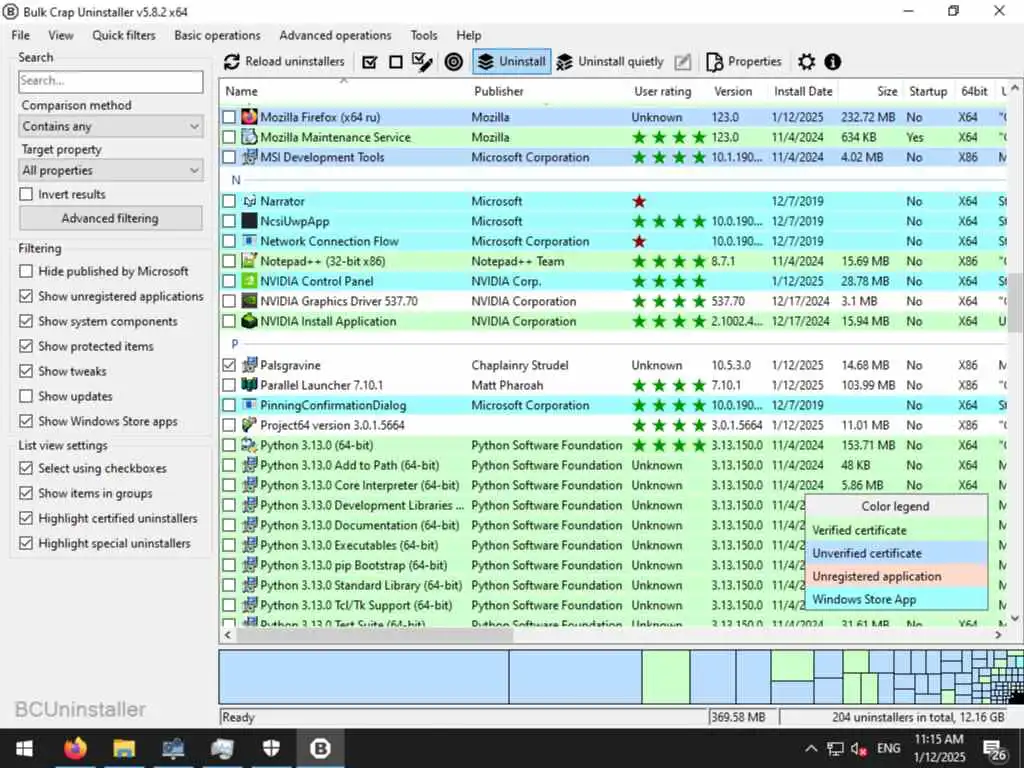Click Uninstall quietly in the toolbar
The width and height of the screenshot is (1024, 768).
[x=609, y=62]
